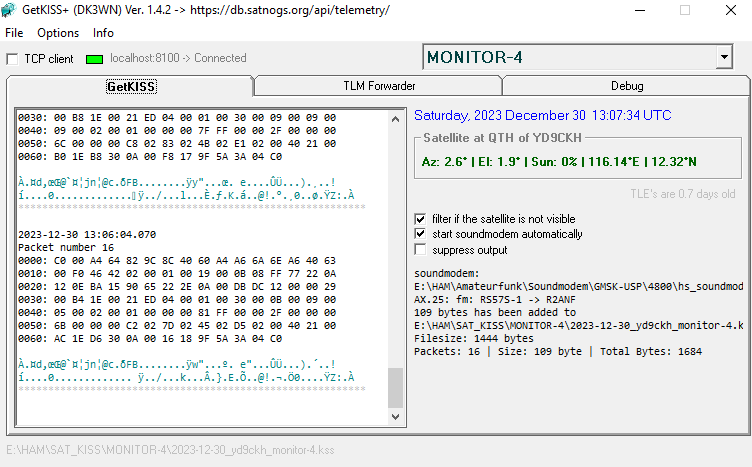
Task: Click the 'Filesize: 1444 bytes' line
Action: pyautogui.click(x=473, y=338)
